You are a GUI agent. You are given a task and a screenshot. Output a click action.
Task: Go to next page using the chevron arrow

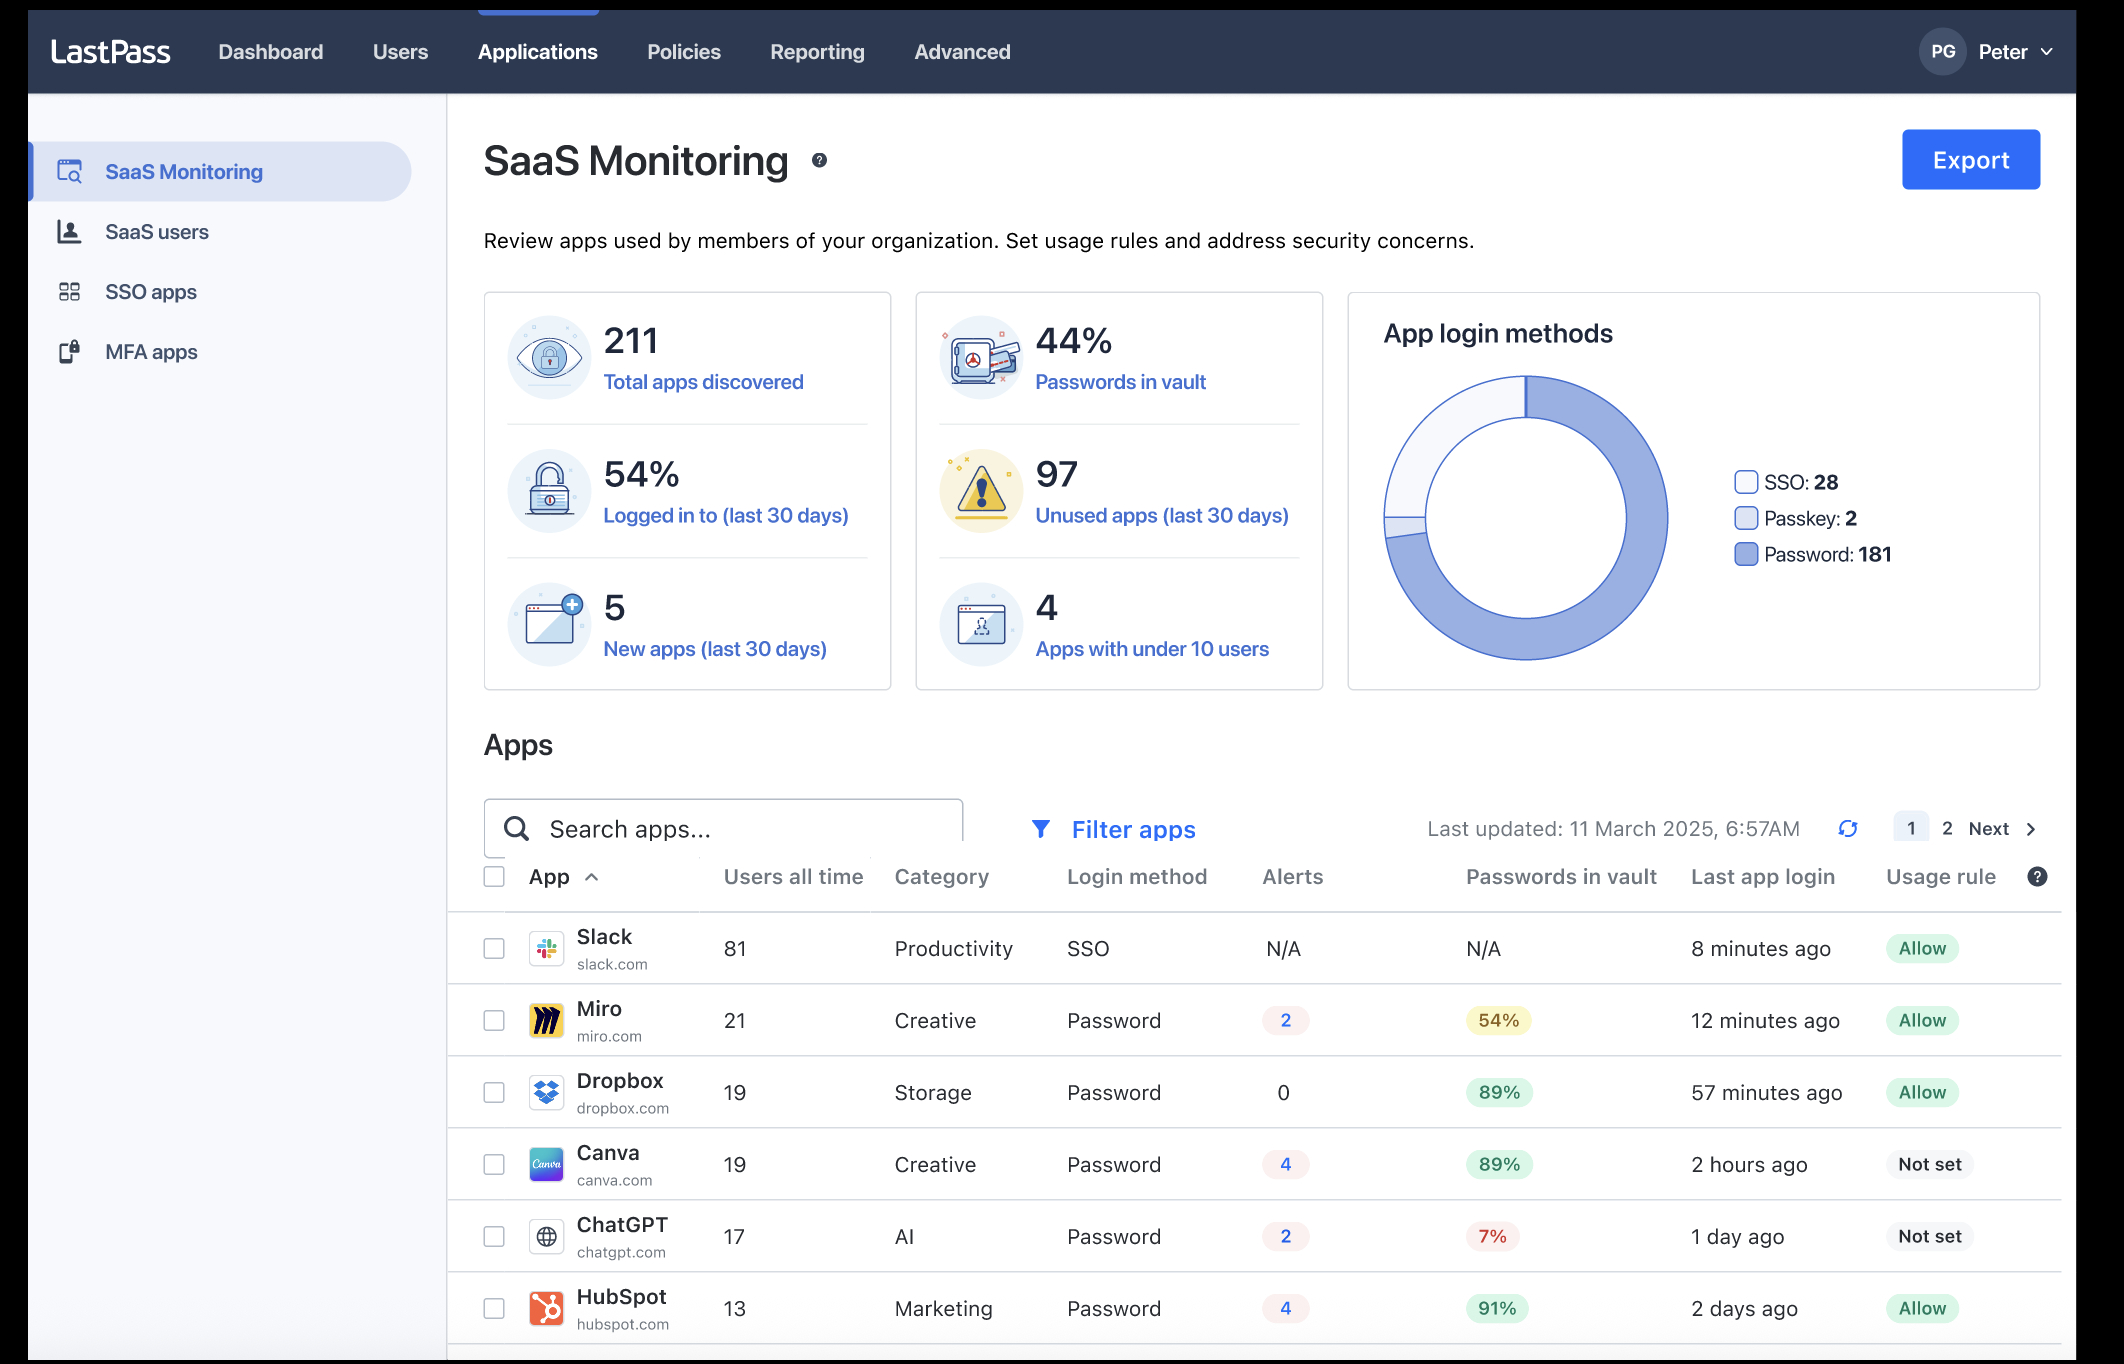point(2030,829)
